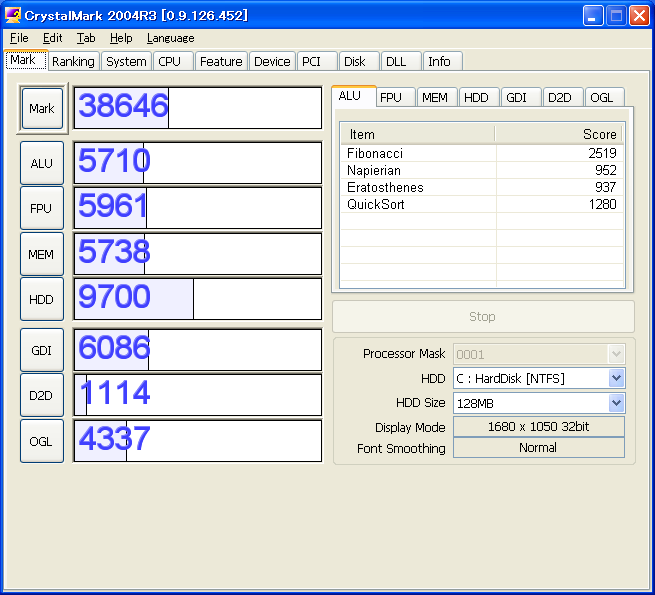Start the ALU benchmark button
The width and height of the screenshot is (655, 595).
click(42, 163)
